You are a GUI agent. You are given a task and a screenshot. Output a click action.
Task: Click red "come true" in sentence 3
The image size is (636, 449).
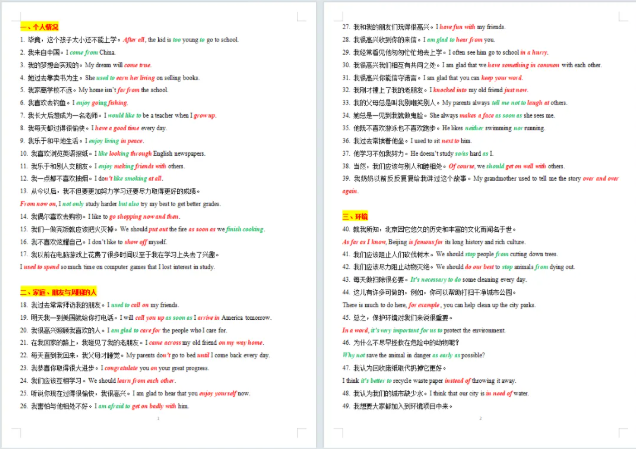(138, 65)
